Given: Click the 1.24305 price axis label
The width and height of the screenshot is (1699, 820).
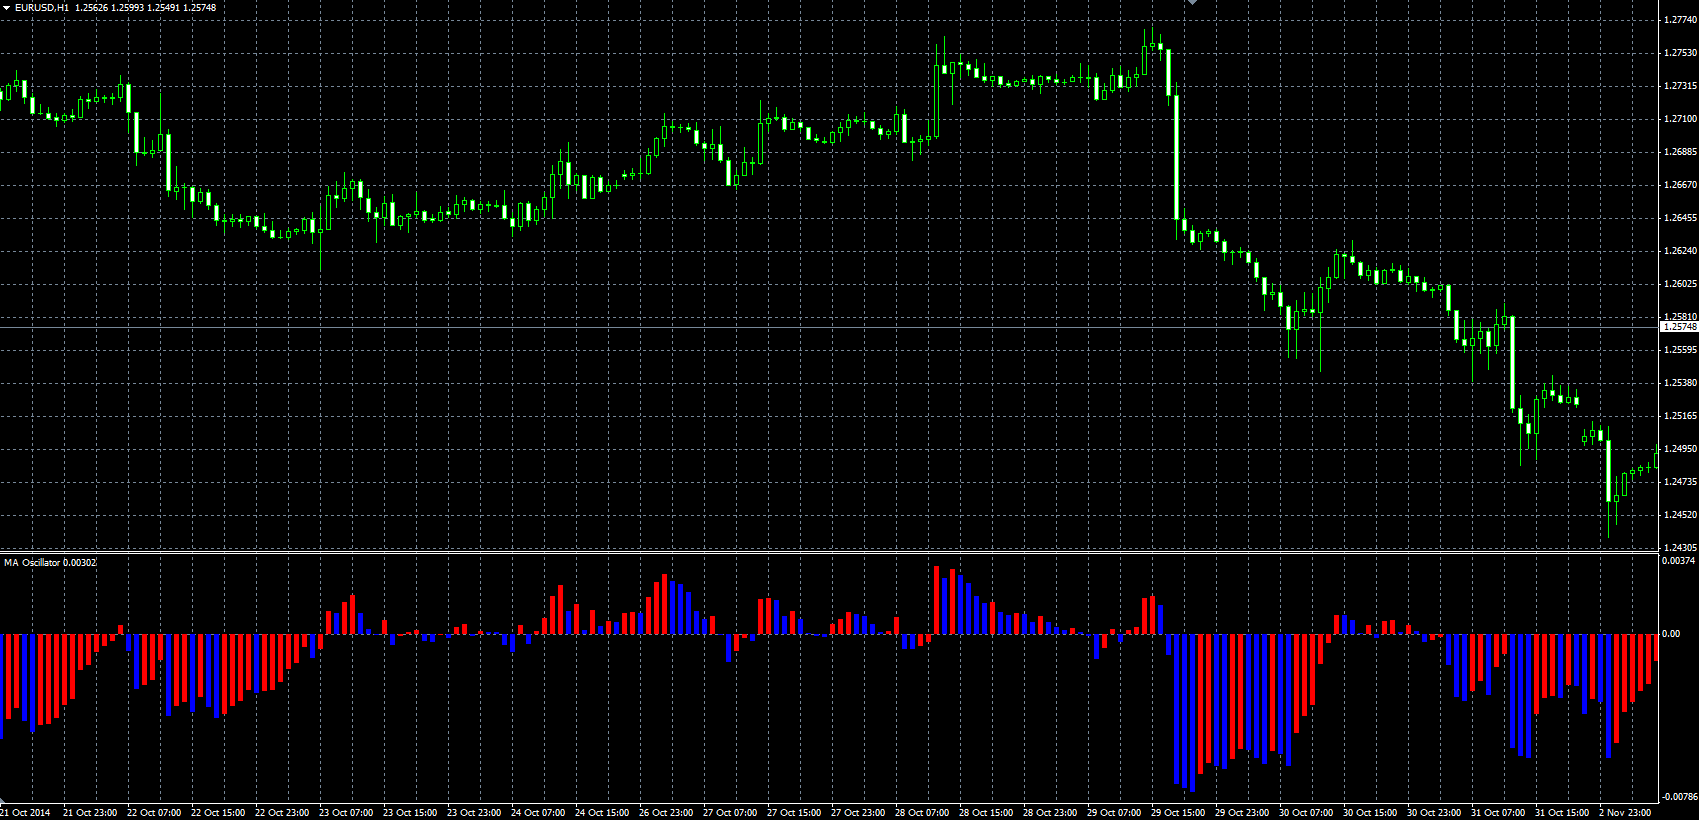Looking at the screenshot, I should point(1680,548).
